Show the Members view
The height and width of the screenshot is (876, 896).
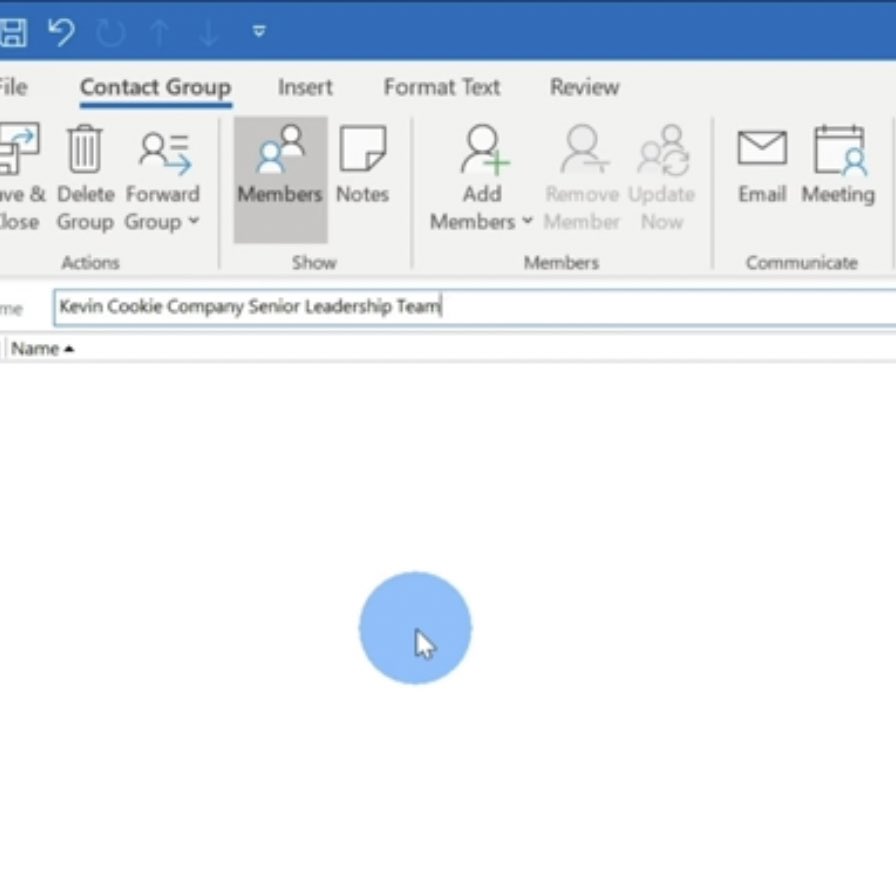280,179
